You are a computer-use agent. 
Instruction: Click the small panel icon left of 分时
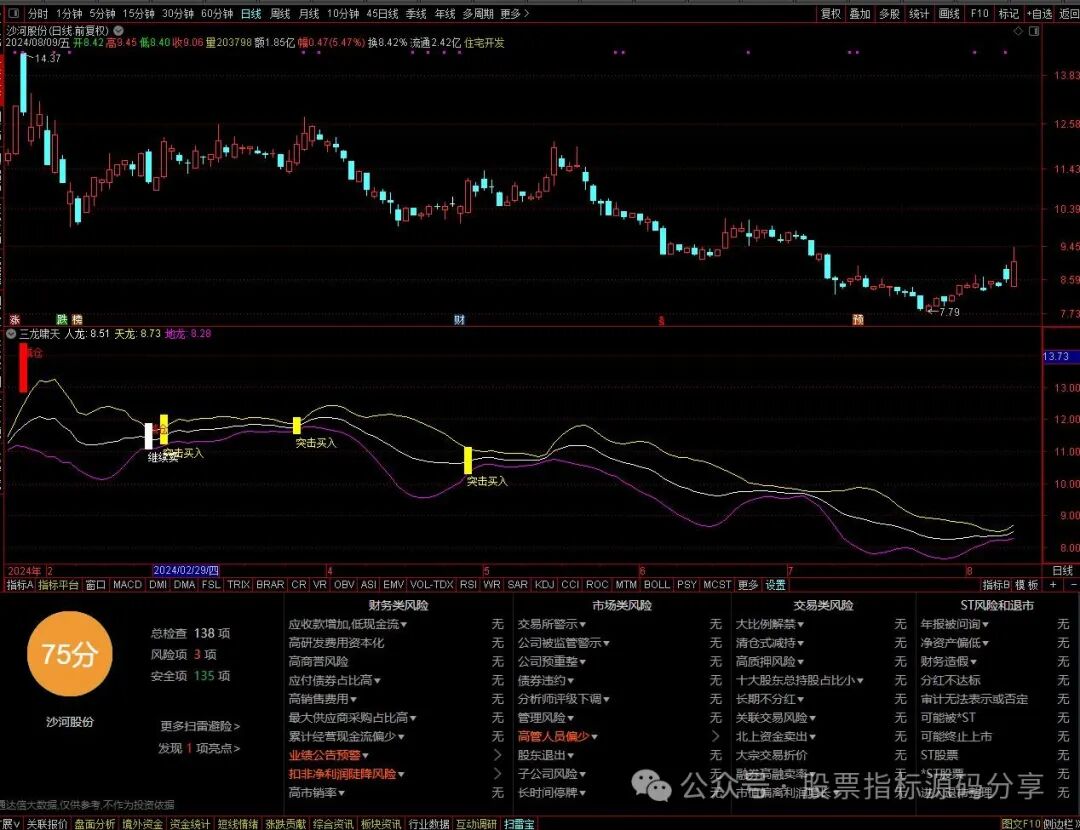coord(14,13)
